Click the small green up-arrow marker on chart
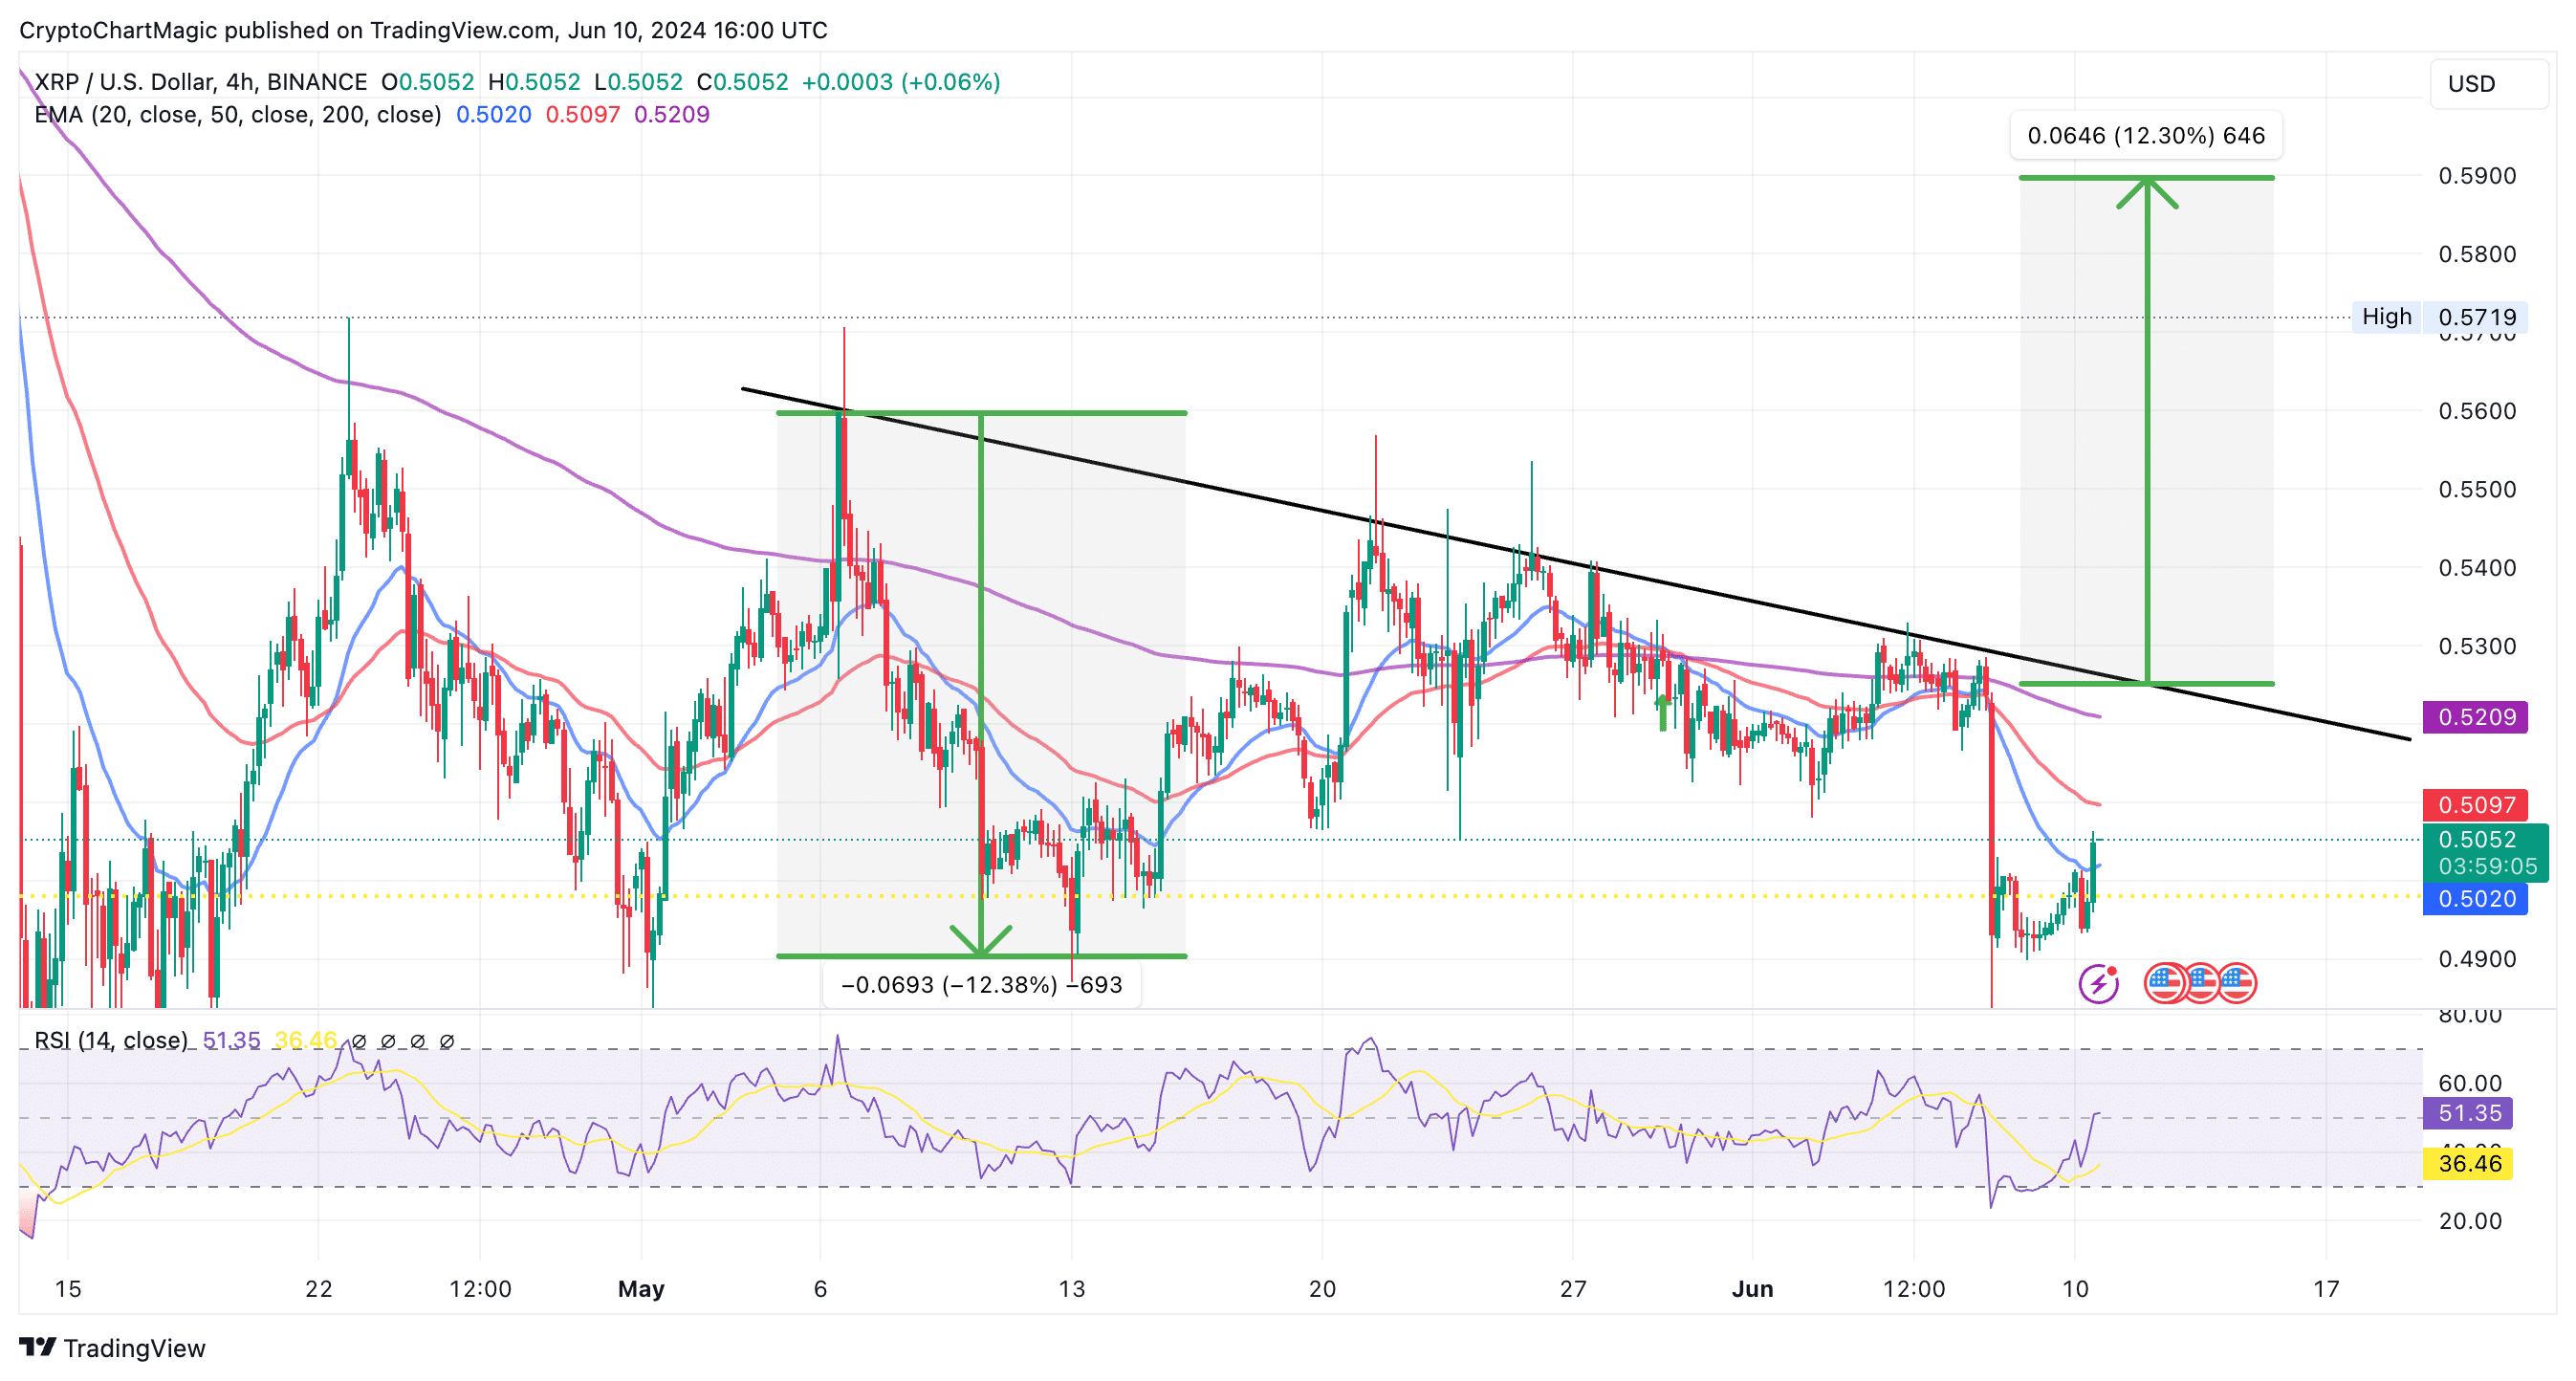The image size is (2576, 1381). coord(1662,713)
